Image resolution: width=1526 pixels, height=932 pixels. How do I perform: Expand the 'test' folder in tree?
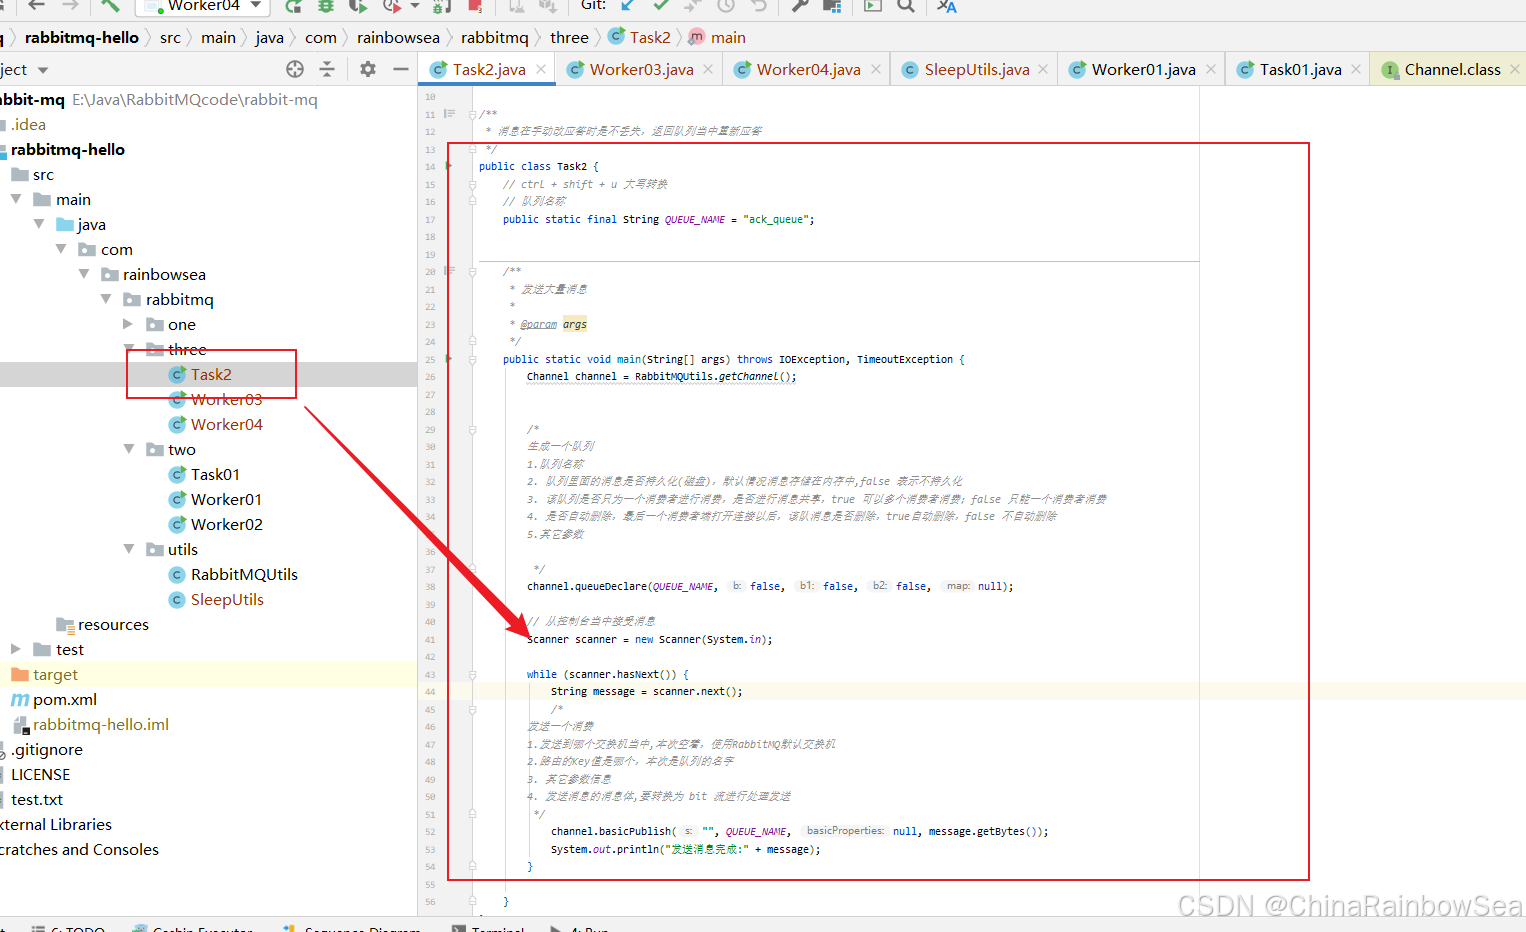tap(16, 649)
